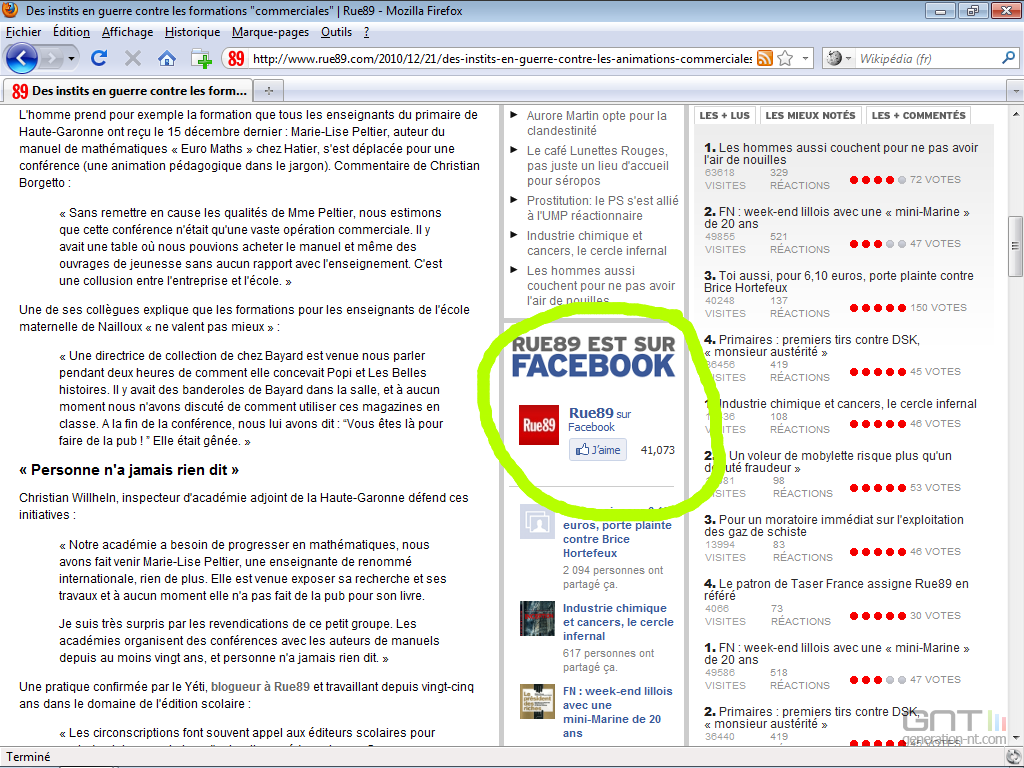Click the Rue89 Facebook page logo
The width and height of the screenshot is (1024, 768).
pyautogui.click(x=539, y=425)
